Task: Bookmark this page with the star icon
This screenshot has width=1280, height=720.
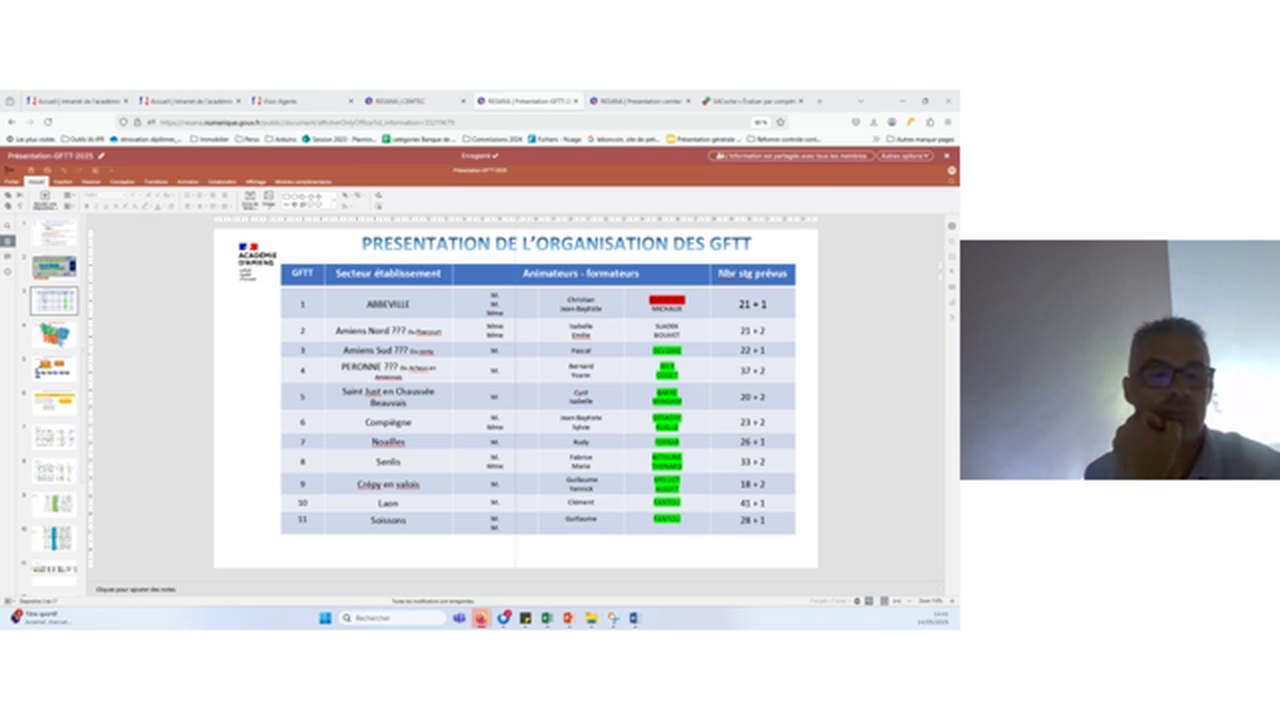Action: point(780,122)
